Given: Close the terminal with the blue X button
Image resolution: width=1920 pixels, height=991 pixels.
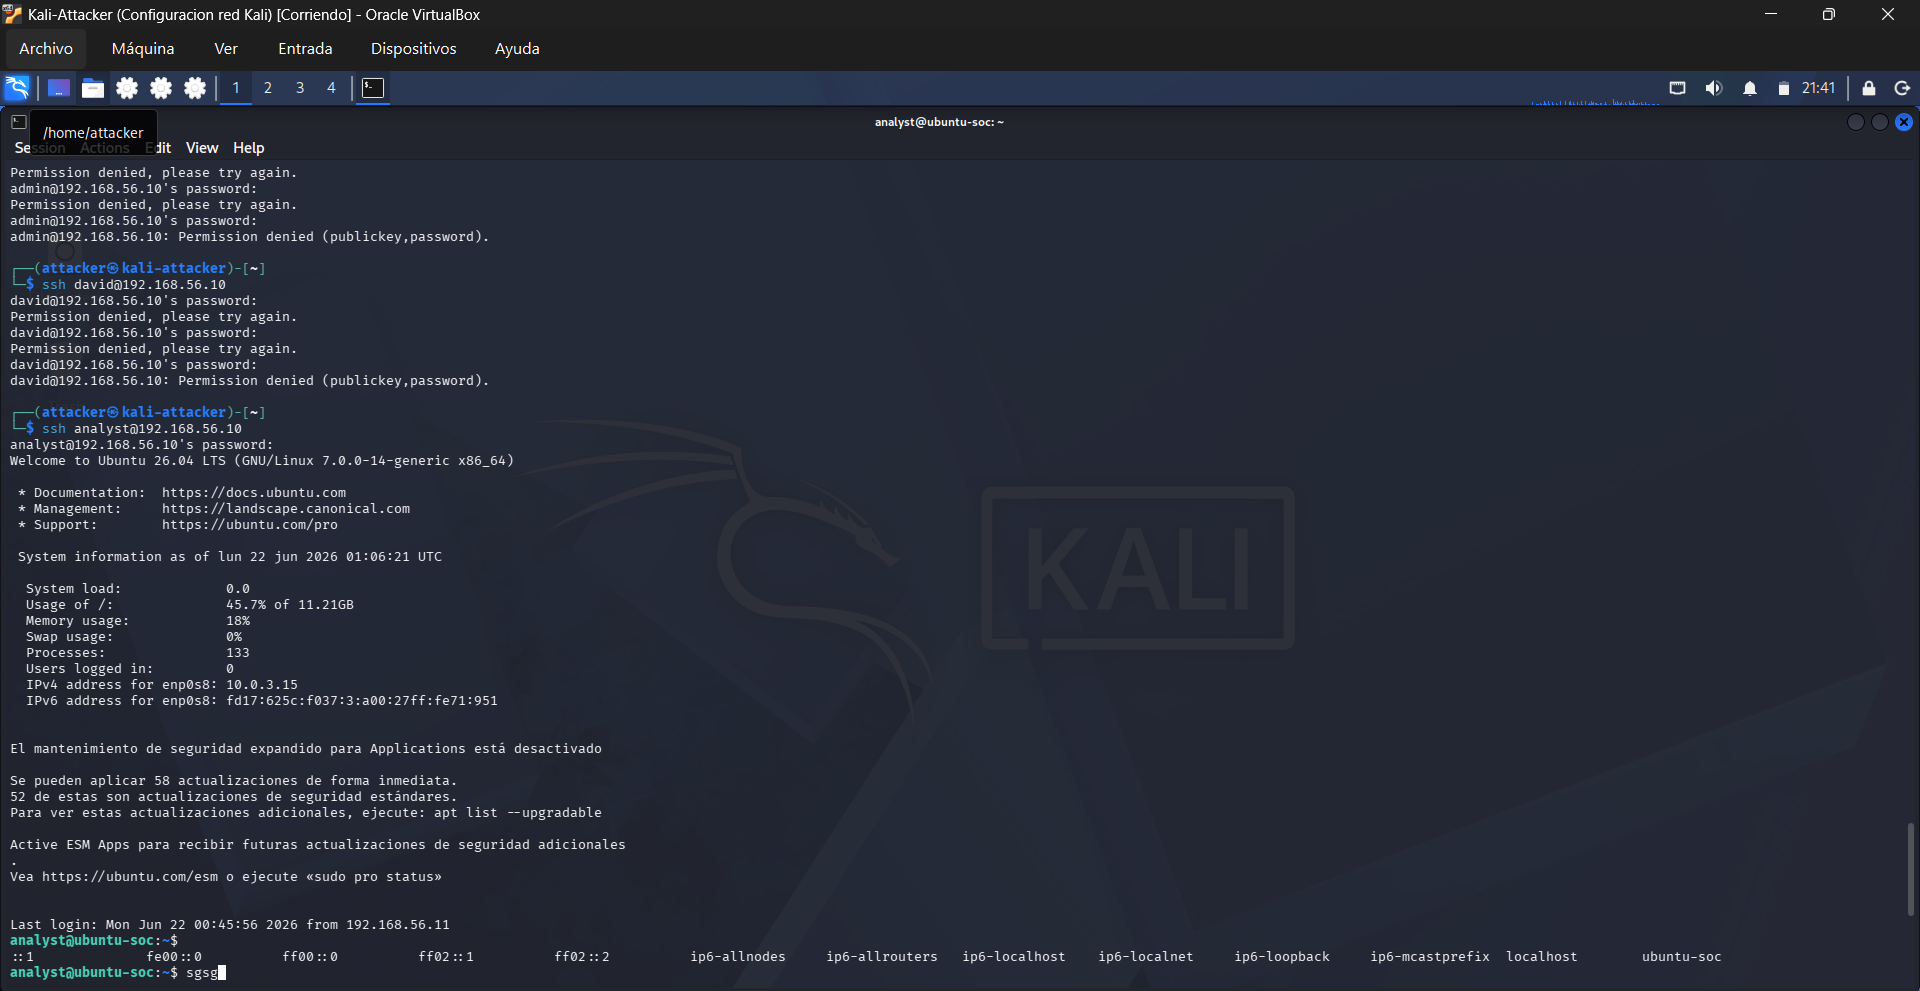Looking at the screenshot, I should [x=1904, y=122].
